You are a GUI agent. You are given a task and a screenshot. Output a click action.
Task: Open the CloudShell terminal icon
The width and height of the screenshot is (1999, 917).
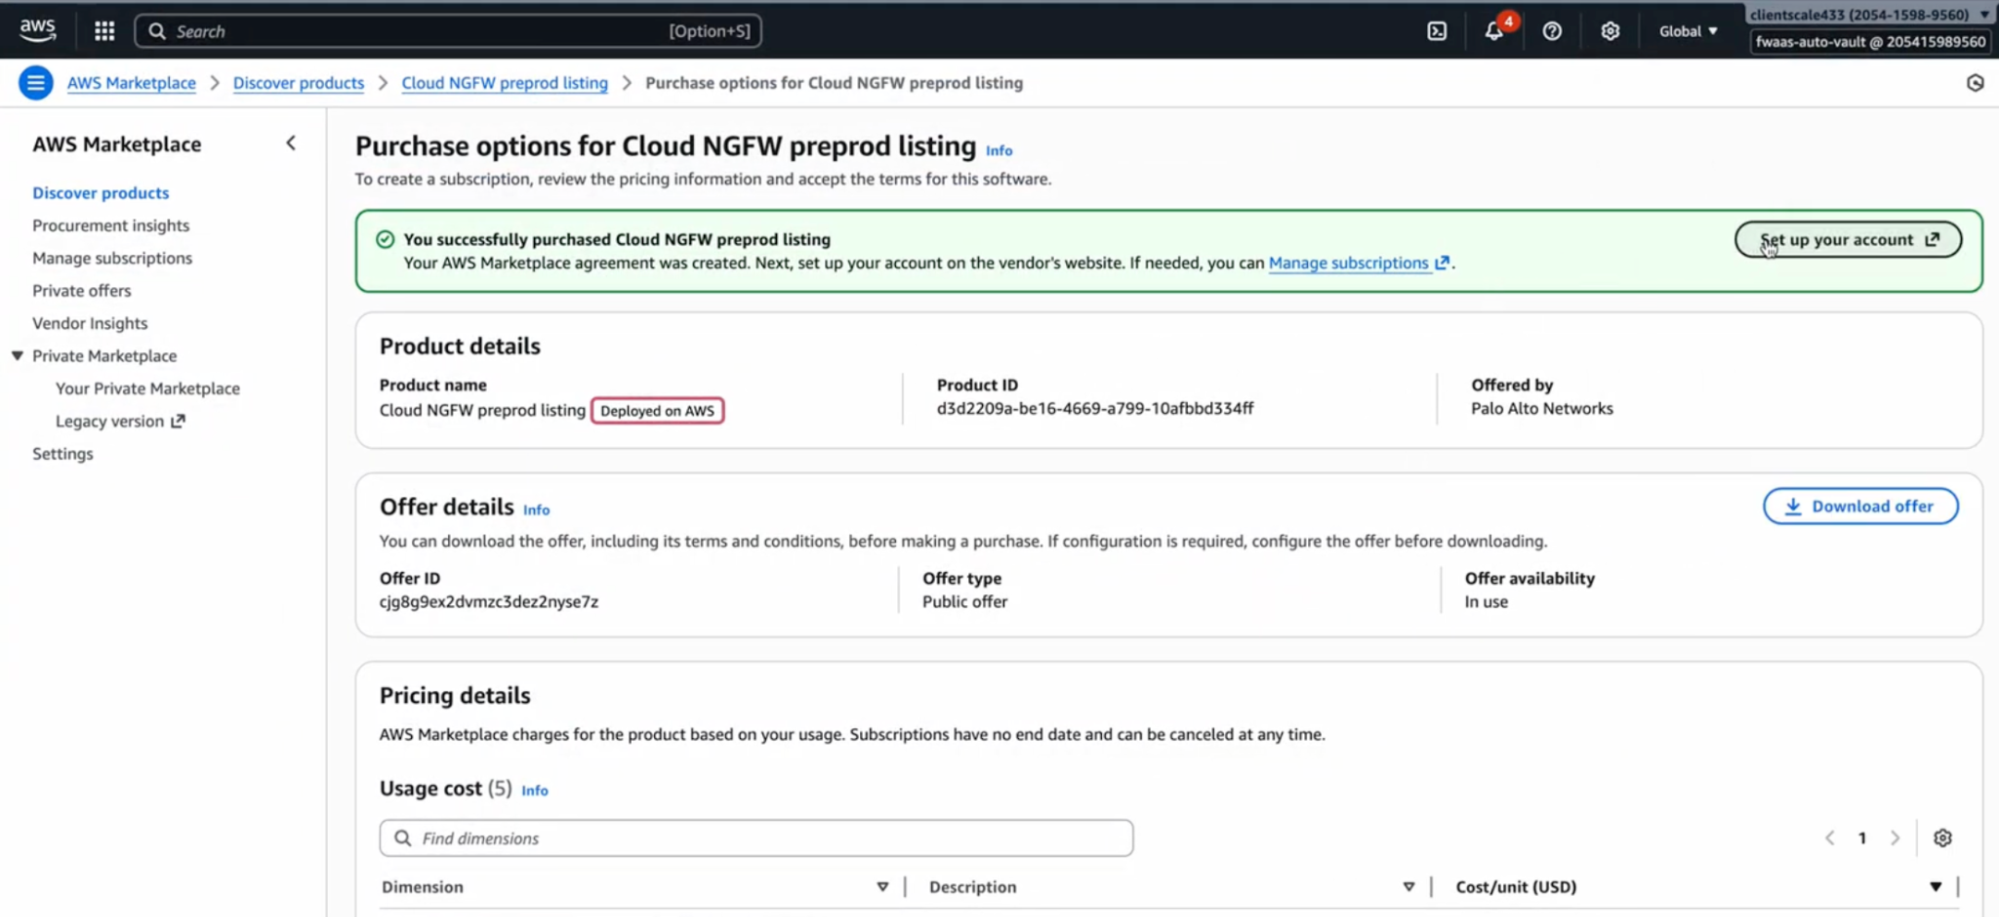(1437, 31)
